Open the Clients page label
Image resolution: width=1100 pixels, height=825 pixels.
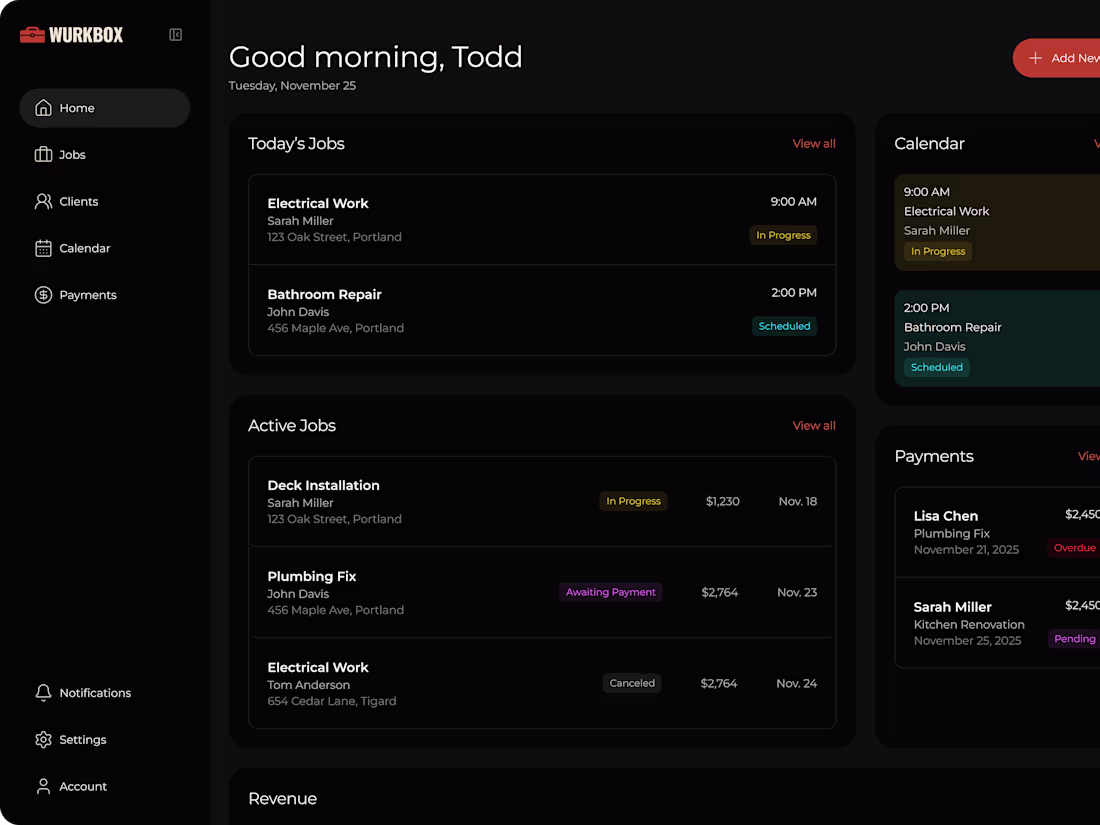[x=79, y=201]
